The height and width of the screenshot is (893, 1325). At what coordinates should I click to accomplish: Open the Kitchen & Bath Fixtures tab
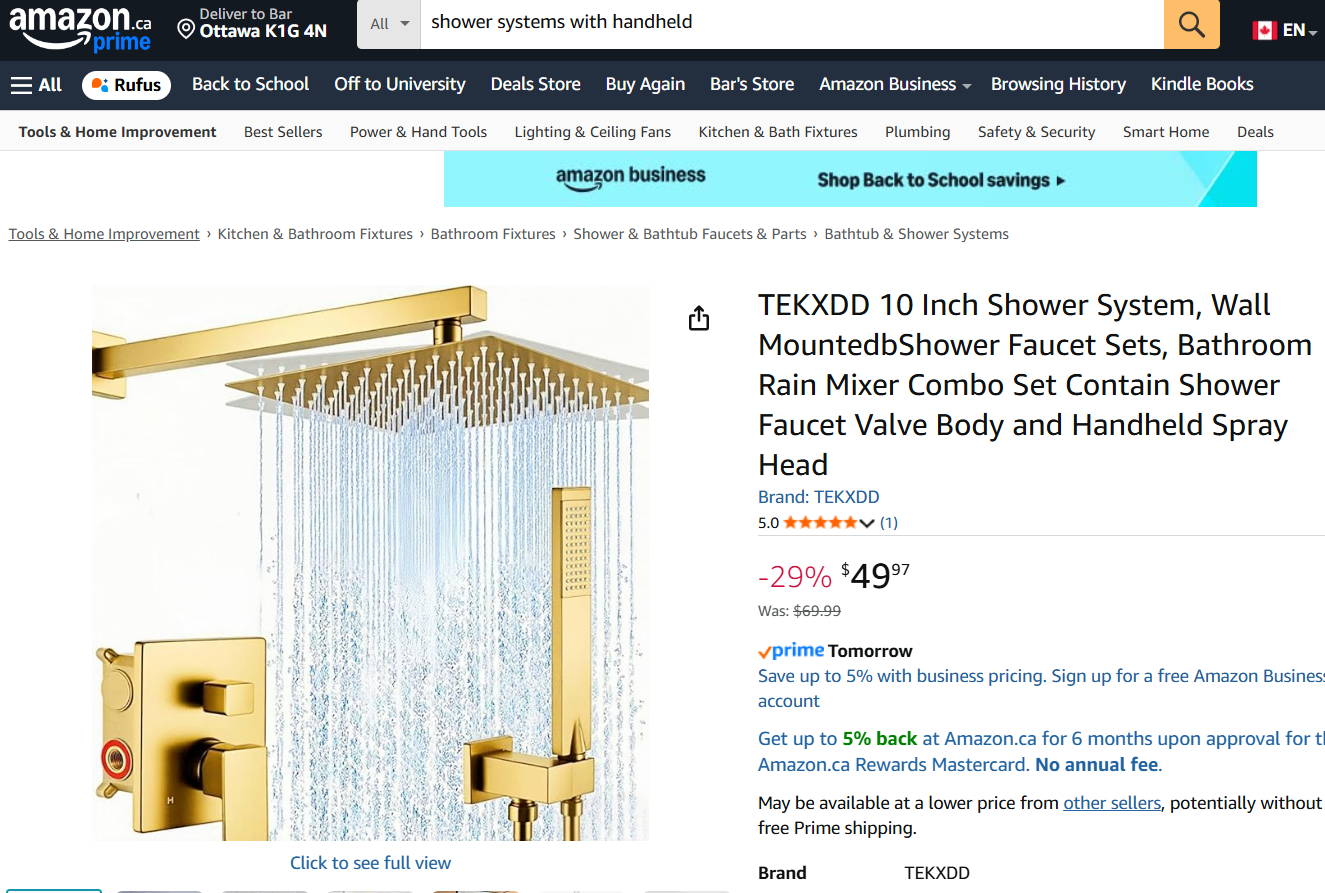778,132
